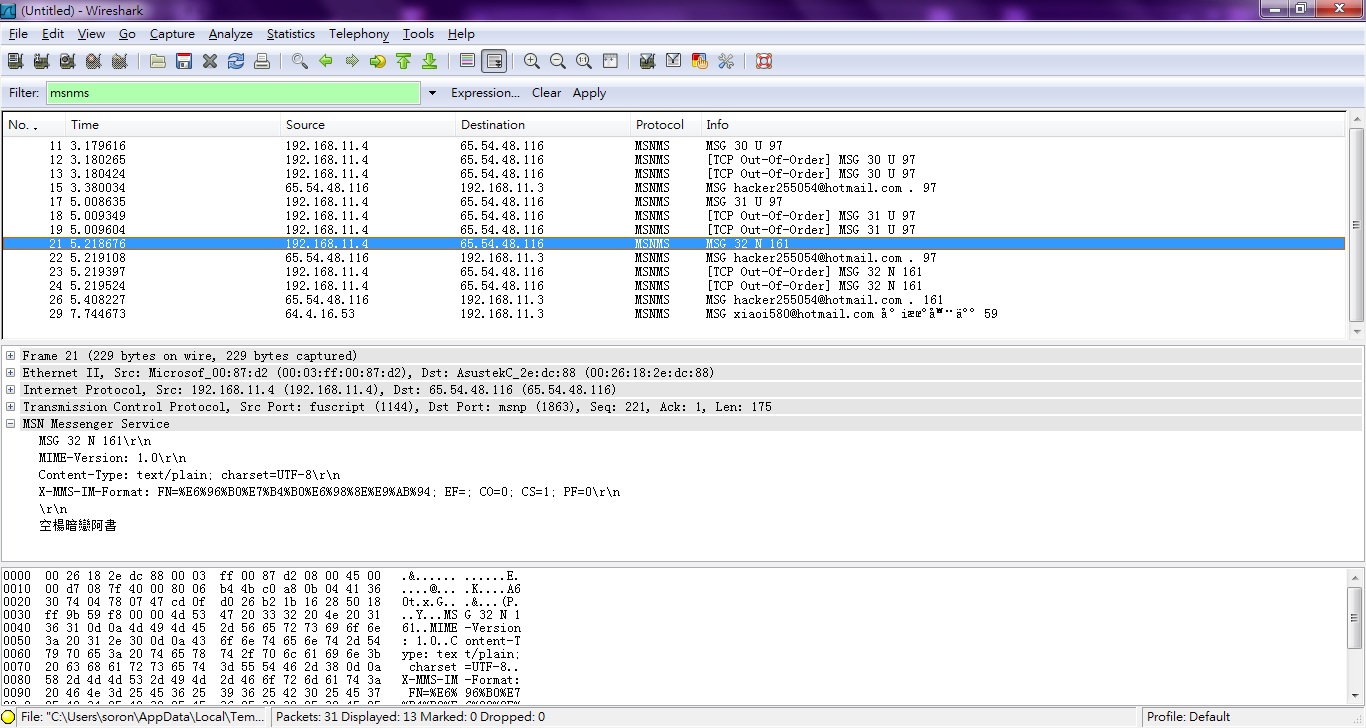Click the expert info status icon
The image size is (1366, 728).
click(x=9, y=717)
